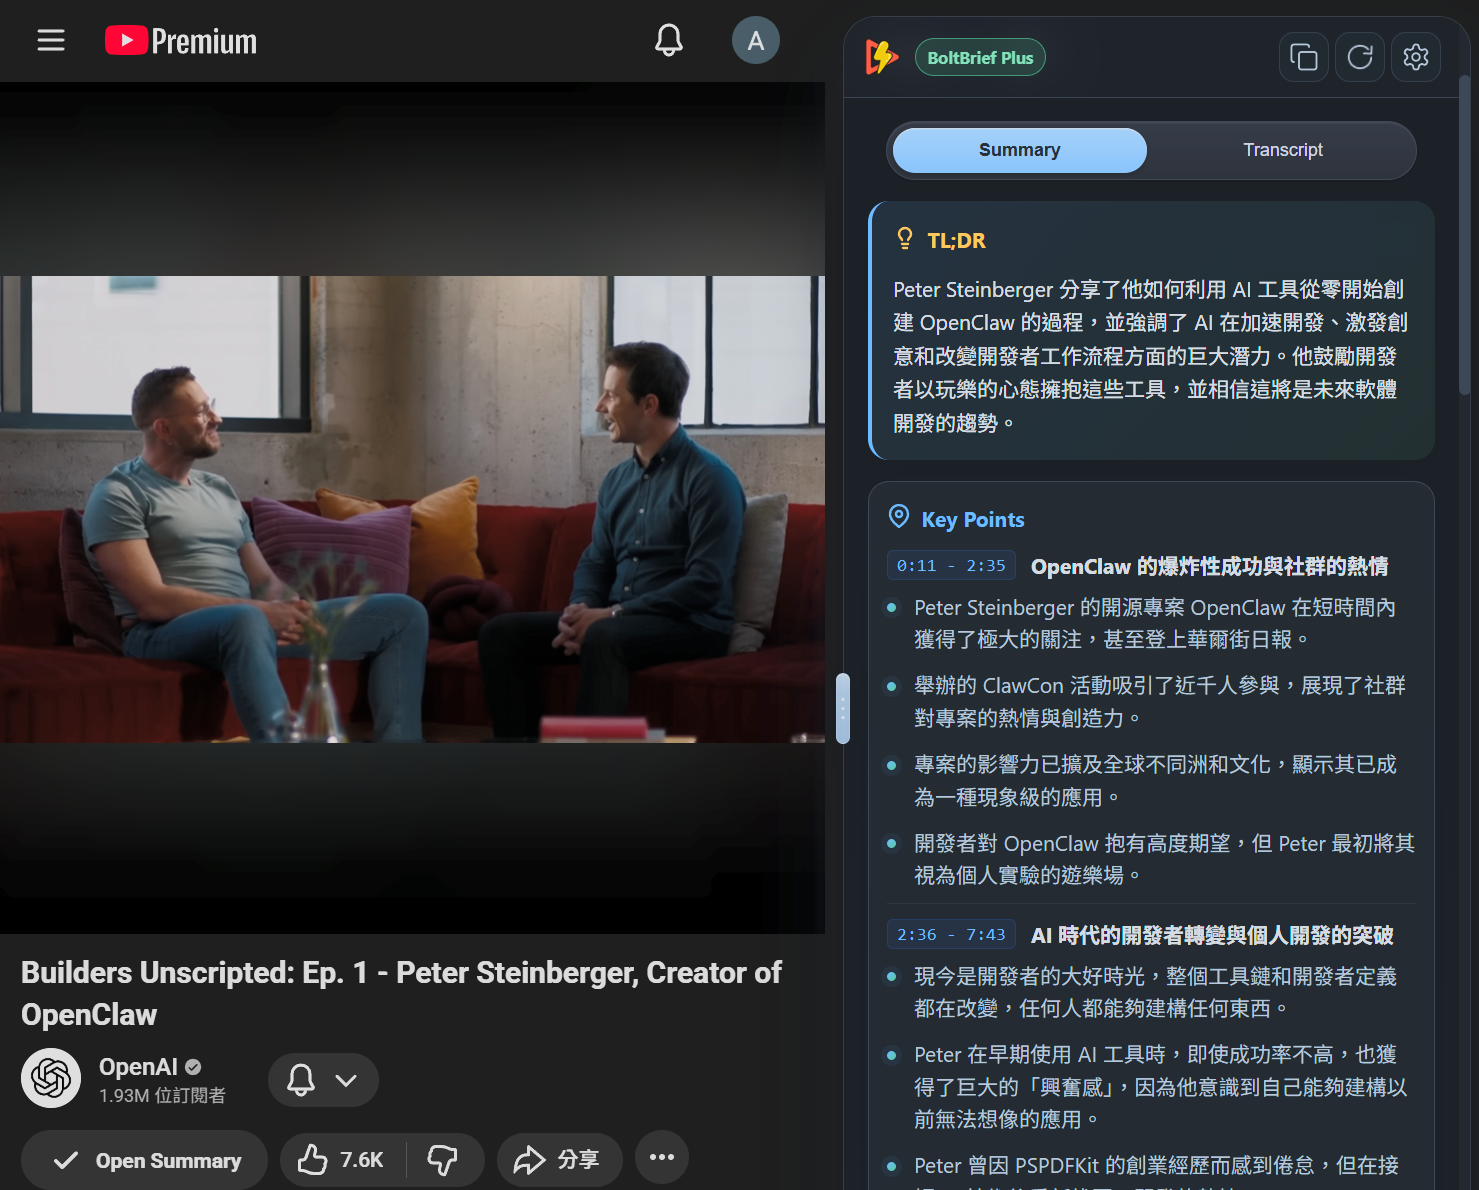Click the TL;DR lightbulb icon
1479x1190 pixels.
coord(905,239)
